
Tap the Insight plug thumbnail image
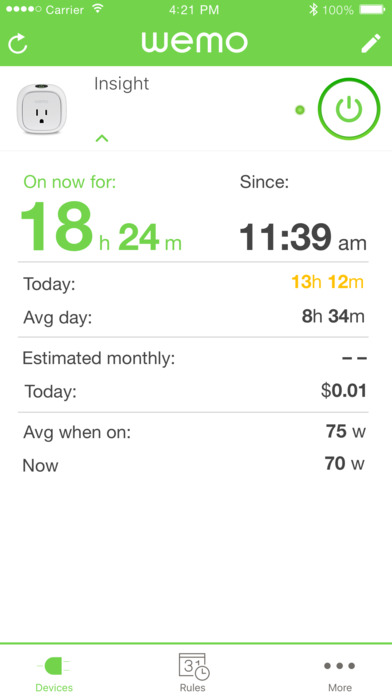(42, 109)
